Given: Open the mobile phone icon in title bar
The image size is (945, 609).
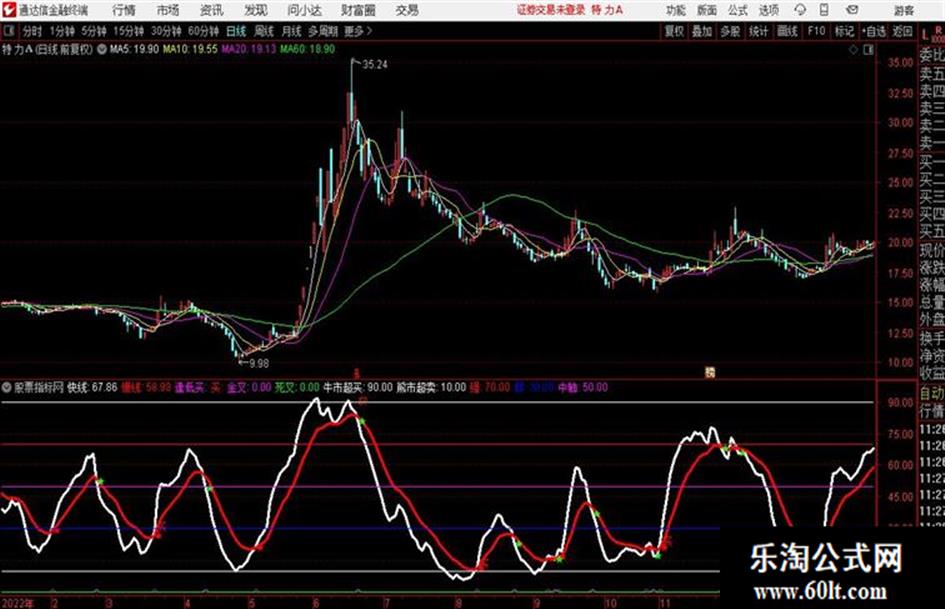Looking at the screenshot, I should pyautogui.click(x=824, y=10).
